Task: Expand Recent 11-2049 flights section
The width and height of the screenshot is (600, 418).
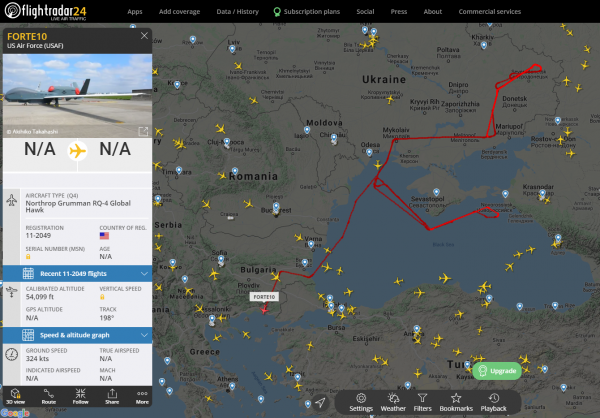Action: [78, 272]
